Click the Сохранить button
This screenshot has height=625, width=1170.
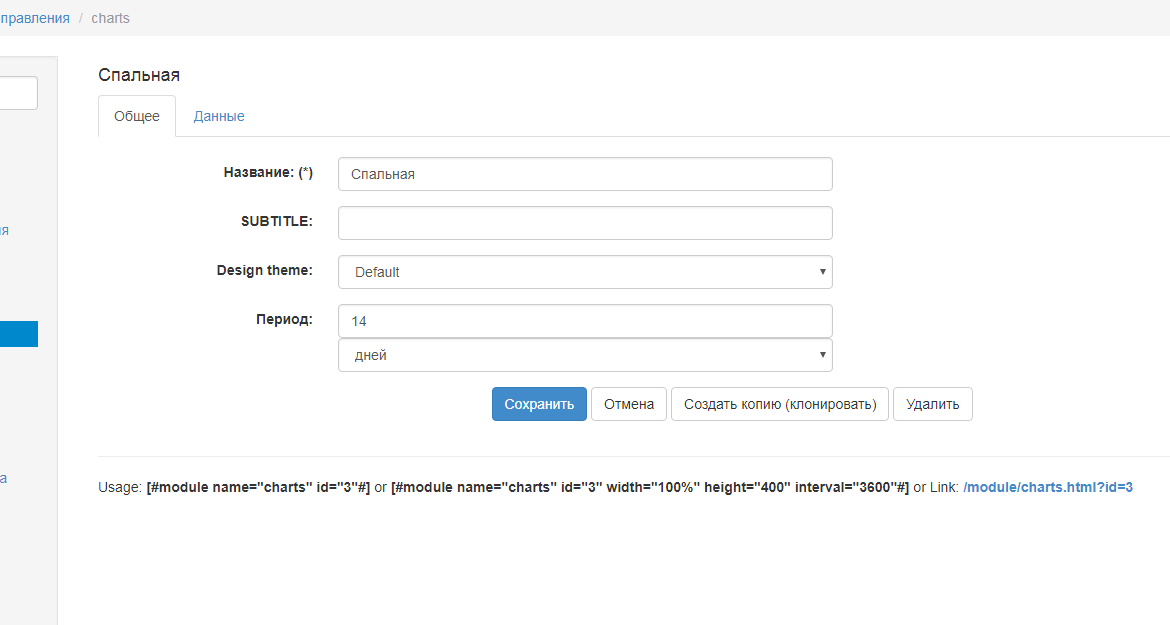click(539, 404)
